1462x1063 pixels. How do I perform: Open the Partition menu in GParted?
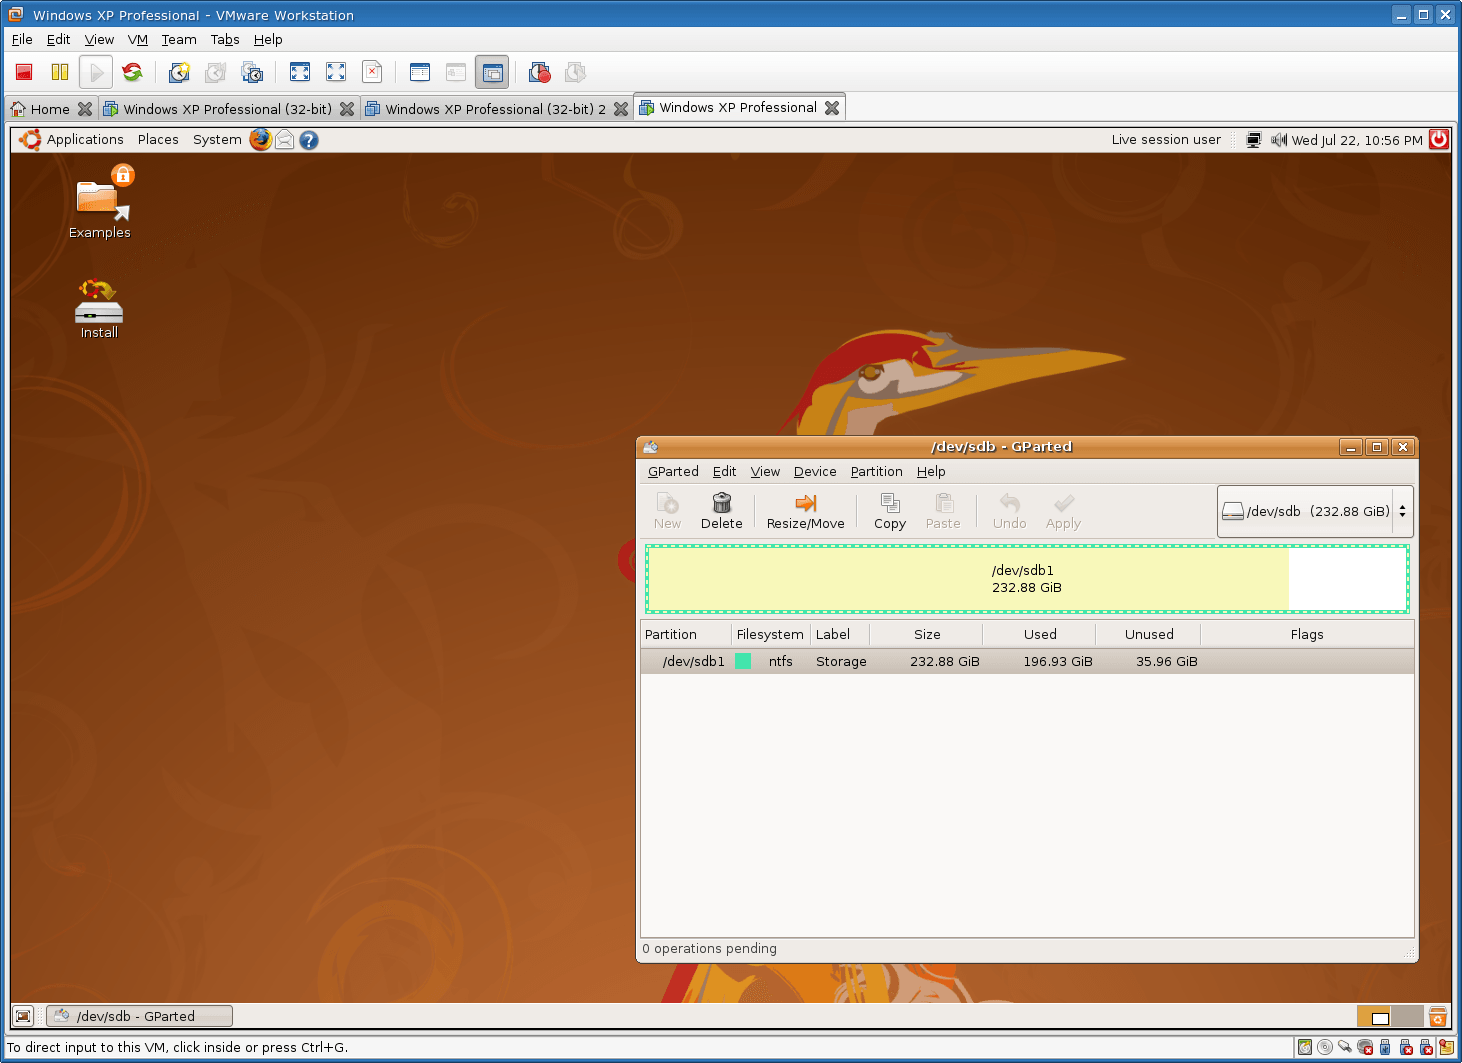876,472
